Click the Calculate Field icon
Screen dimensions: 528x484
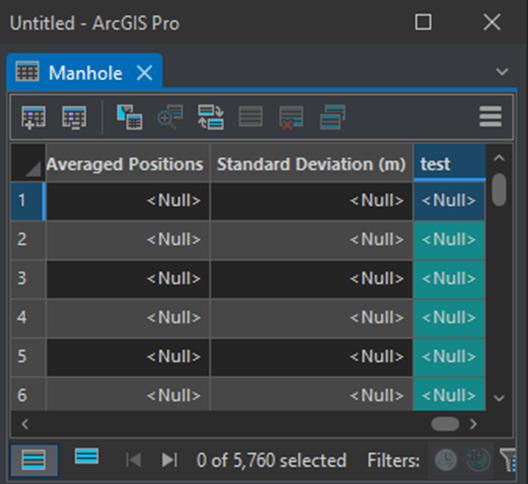74,117
